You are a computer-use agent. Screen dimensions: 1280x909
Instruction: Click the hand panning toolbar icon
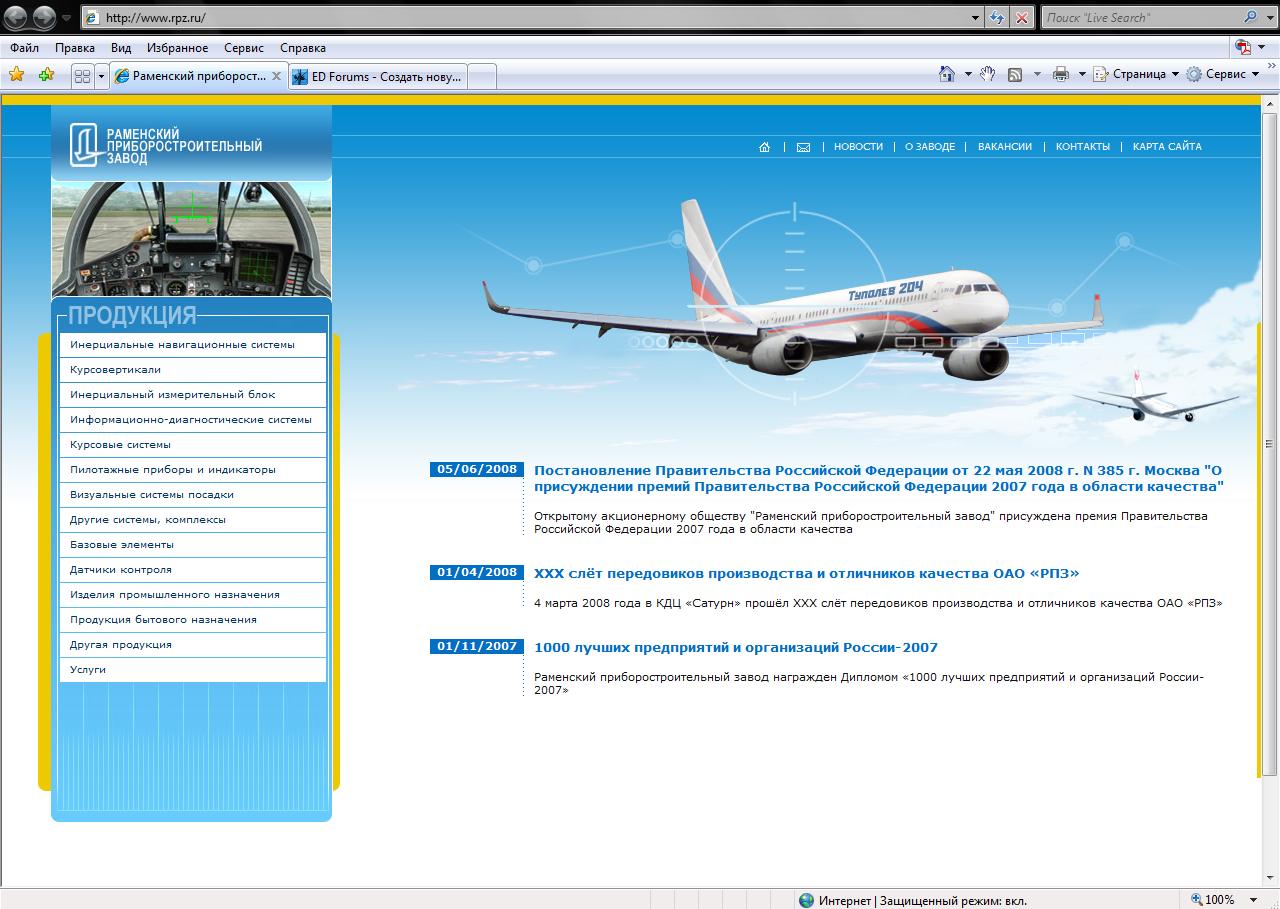[x=988, y=74]
